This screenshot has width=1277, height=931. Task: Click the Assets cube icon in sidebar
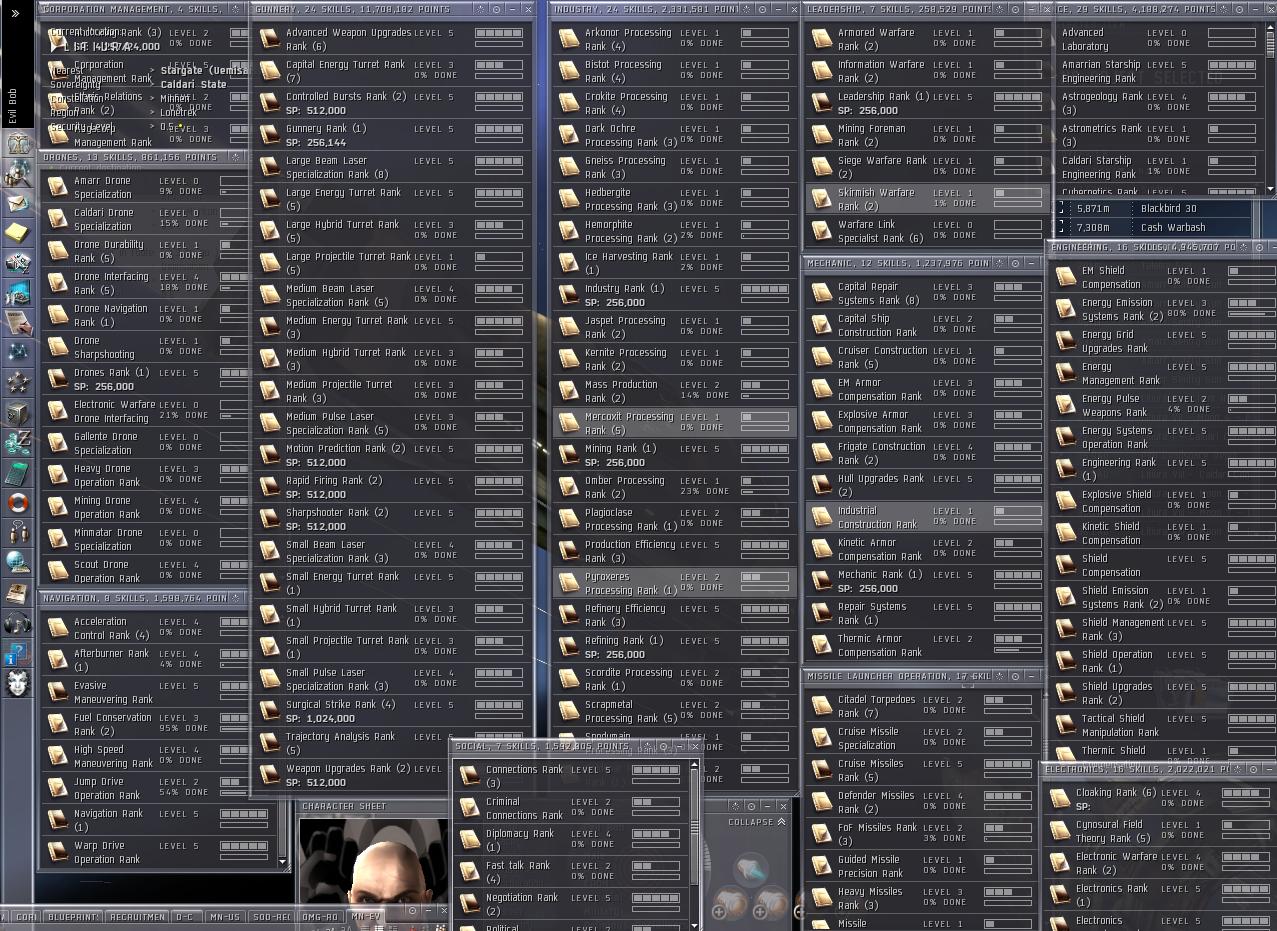click(18, 413)
